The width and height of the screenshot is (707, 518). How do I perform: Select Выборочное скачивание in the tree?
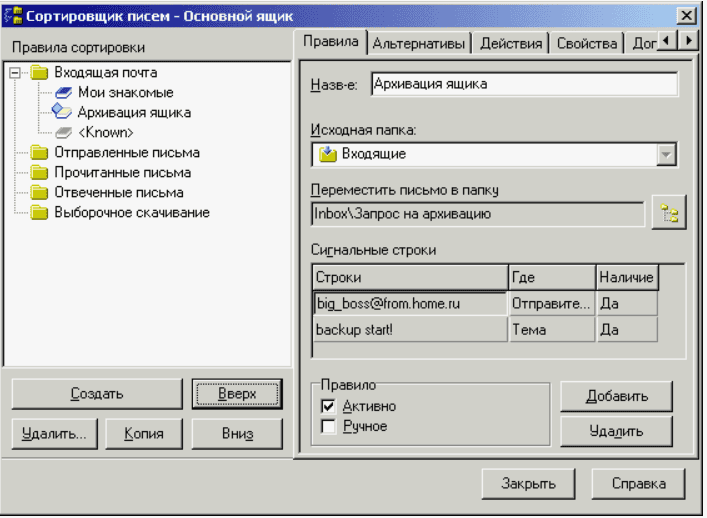(132, 212)
